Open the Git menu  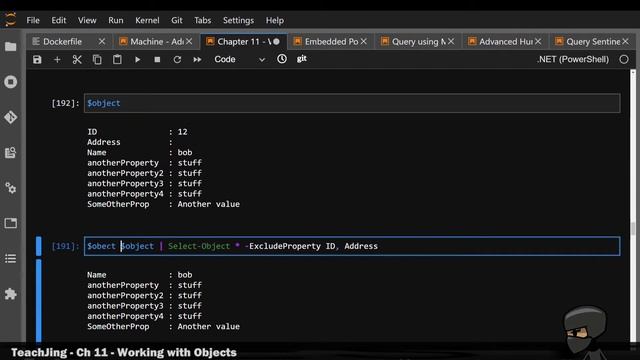pos(177,20)
